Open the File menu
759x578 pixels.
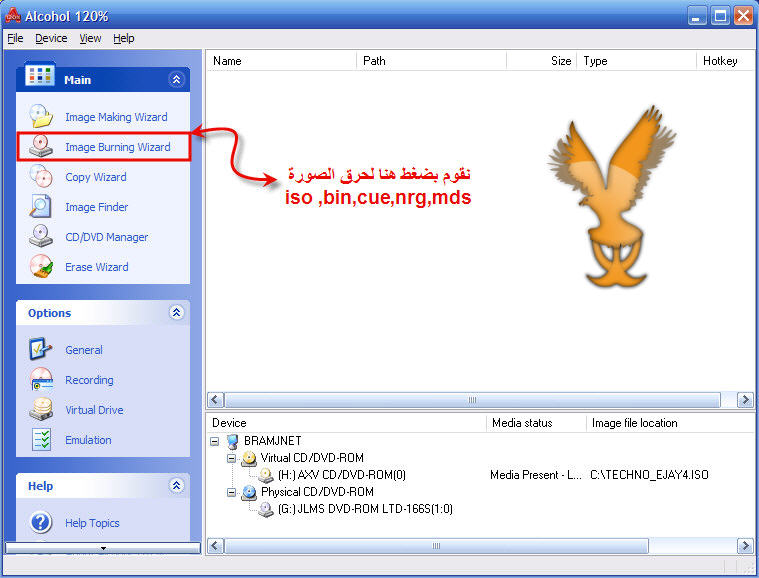pyautogui.click(x=15, y=38)
